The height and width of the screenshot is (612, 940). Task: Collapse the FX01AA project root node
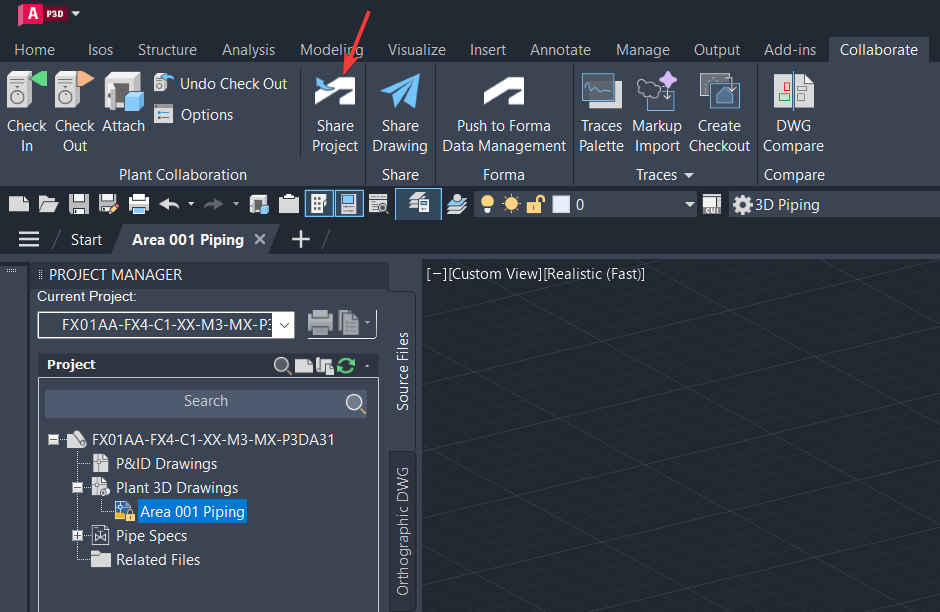[53, 440]
